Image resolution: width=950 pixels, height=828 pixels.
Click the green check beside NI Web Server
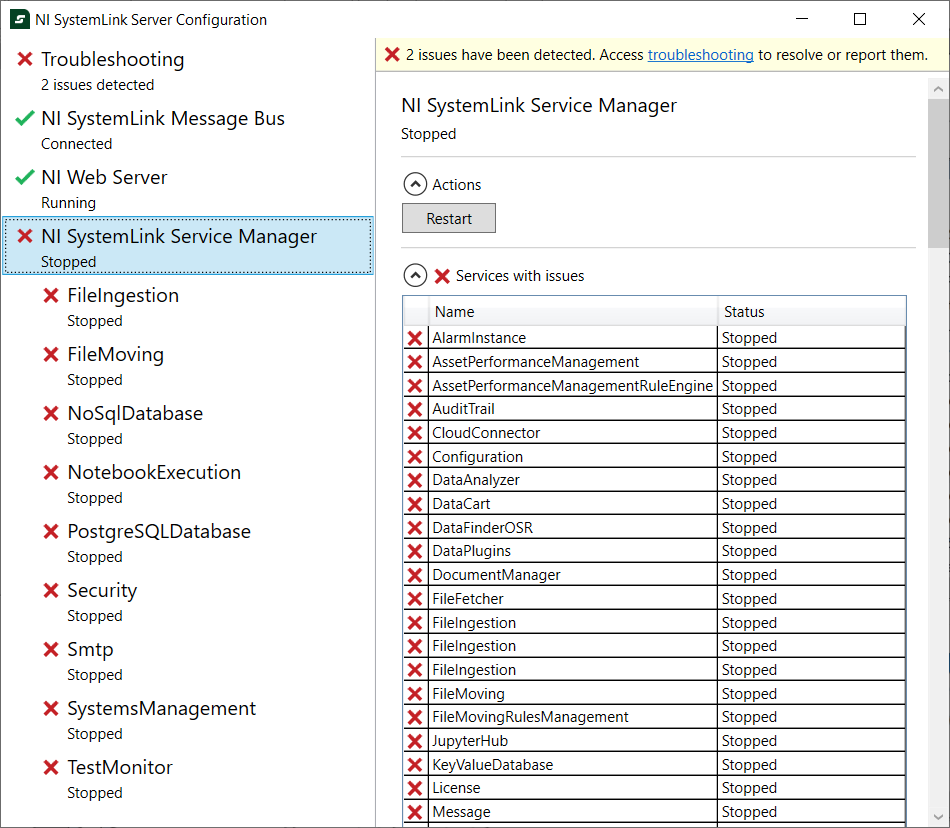coord(25,177)
